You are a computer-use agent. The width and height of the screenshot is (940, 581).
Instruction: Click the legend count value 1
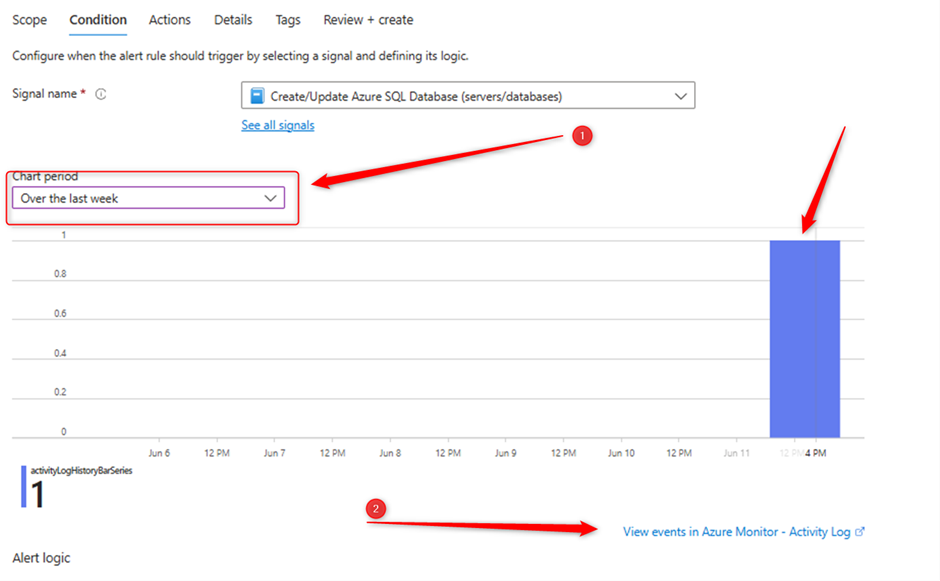(37, 495)
